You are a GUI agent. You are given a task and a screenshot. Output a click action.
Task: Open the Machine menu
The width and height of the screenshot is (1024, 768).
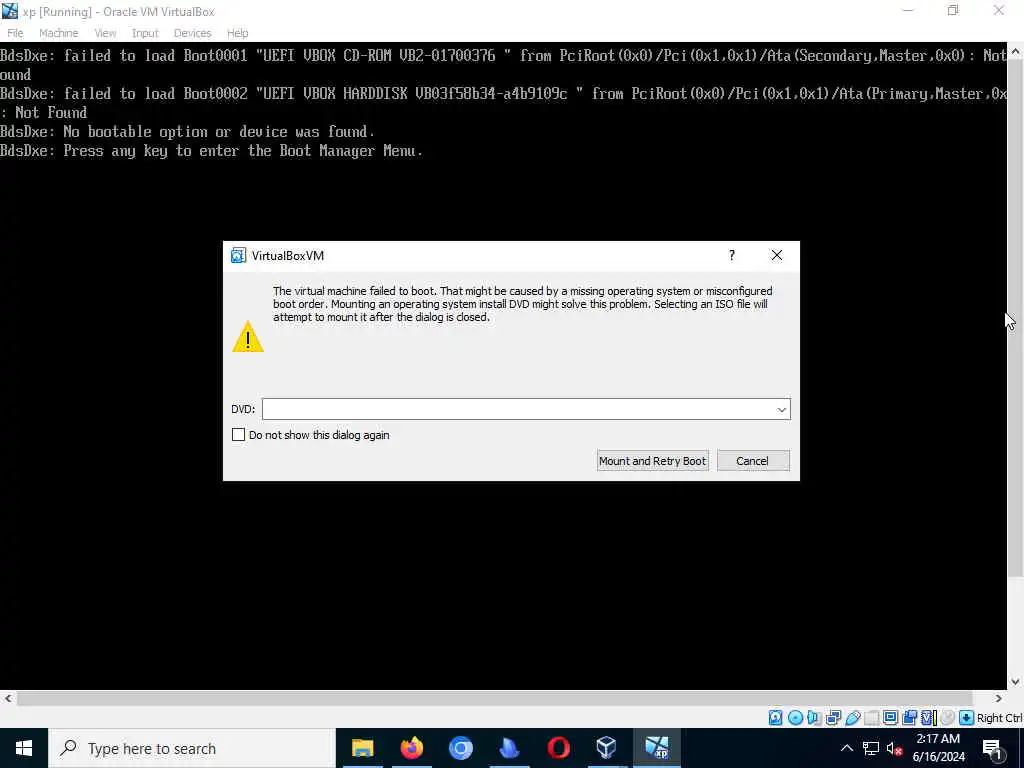tap(58, 33)
